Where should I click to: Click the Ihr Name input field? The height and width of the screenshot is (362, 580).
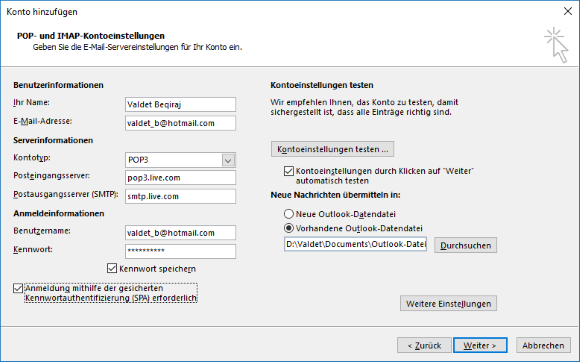(180, 105)
